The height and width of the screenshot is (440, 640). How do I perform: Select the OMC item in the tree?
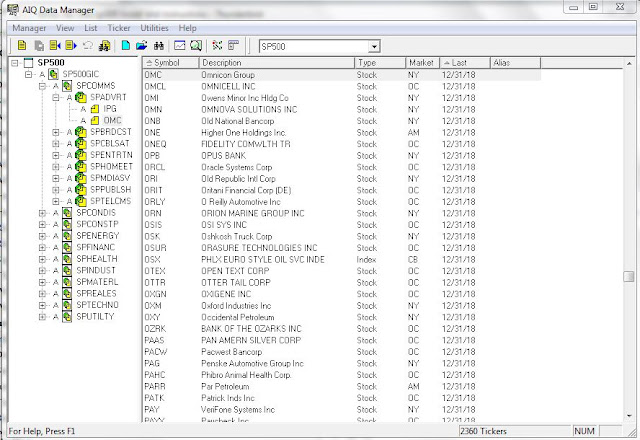[x=112, y=120]
